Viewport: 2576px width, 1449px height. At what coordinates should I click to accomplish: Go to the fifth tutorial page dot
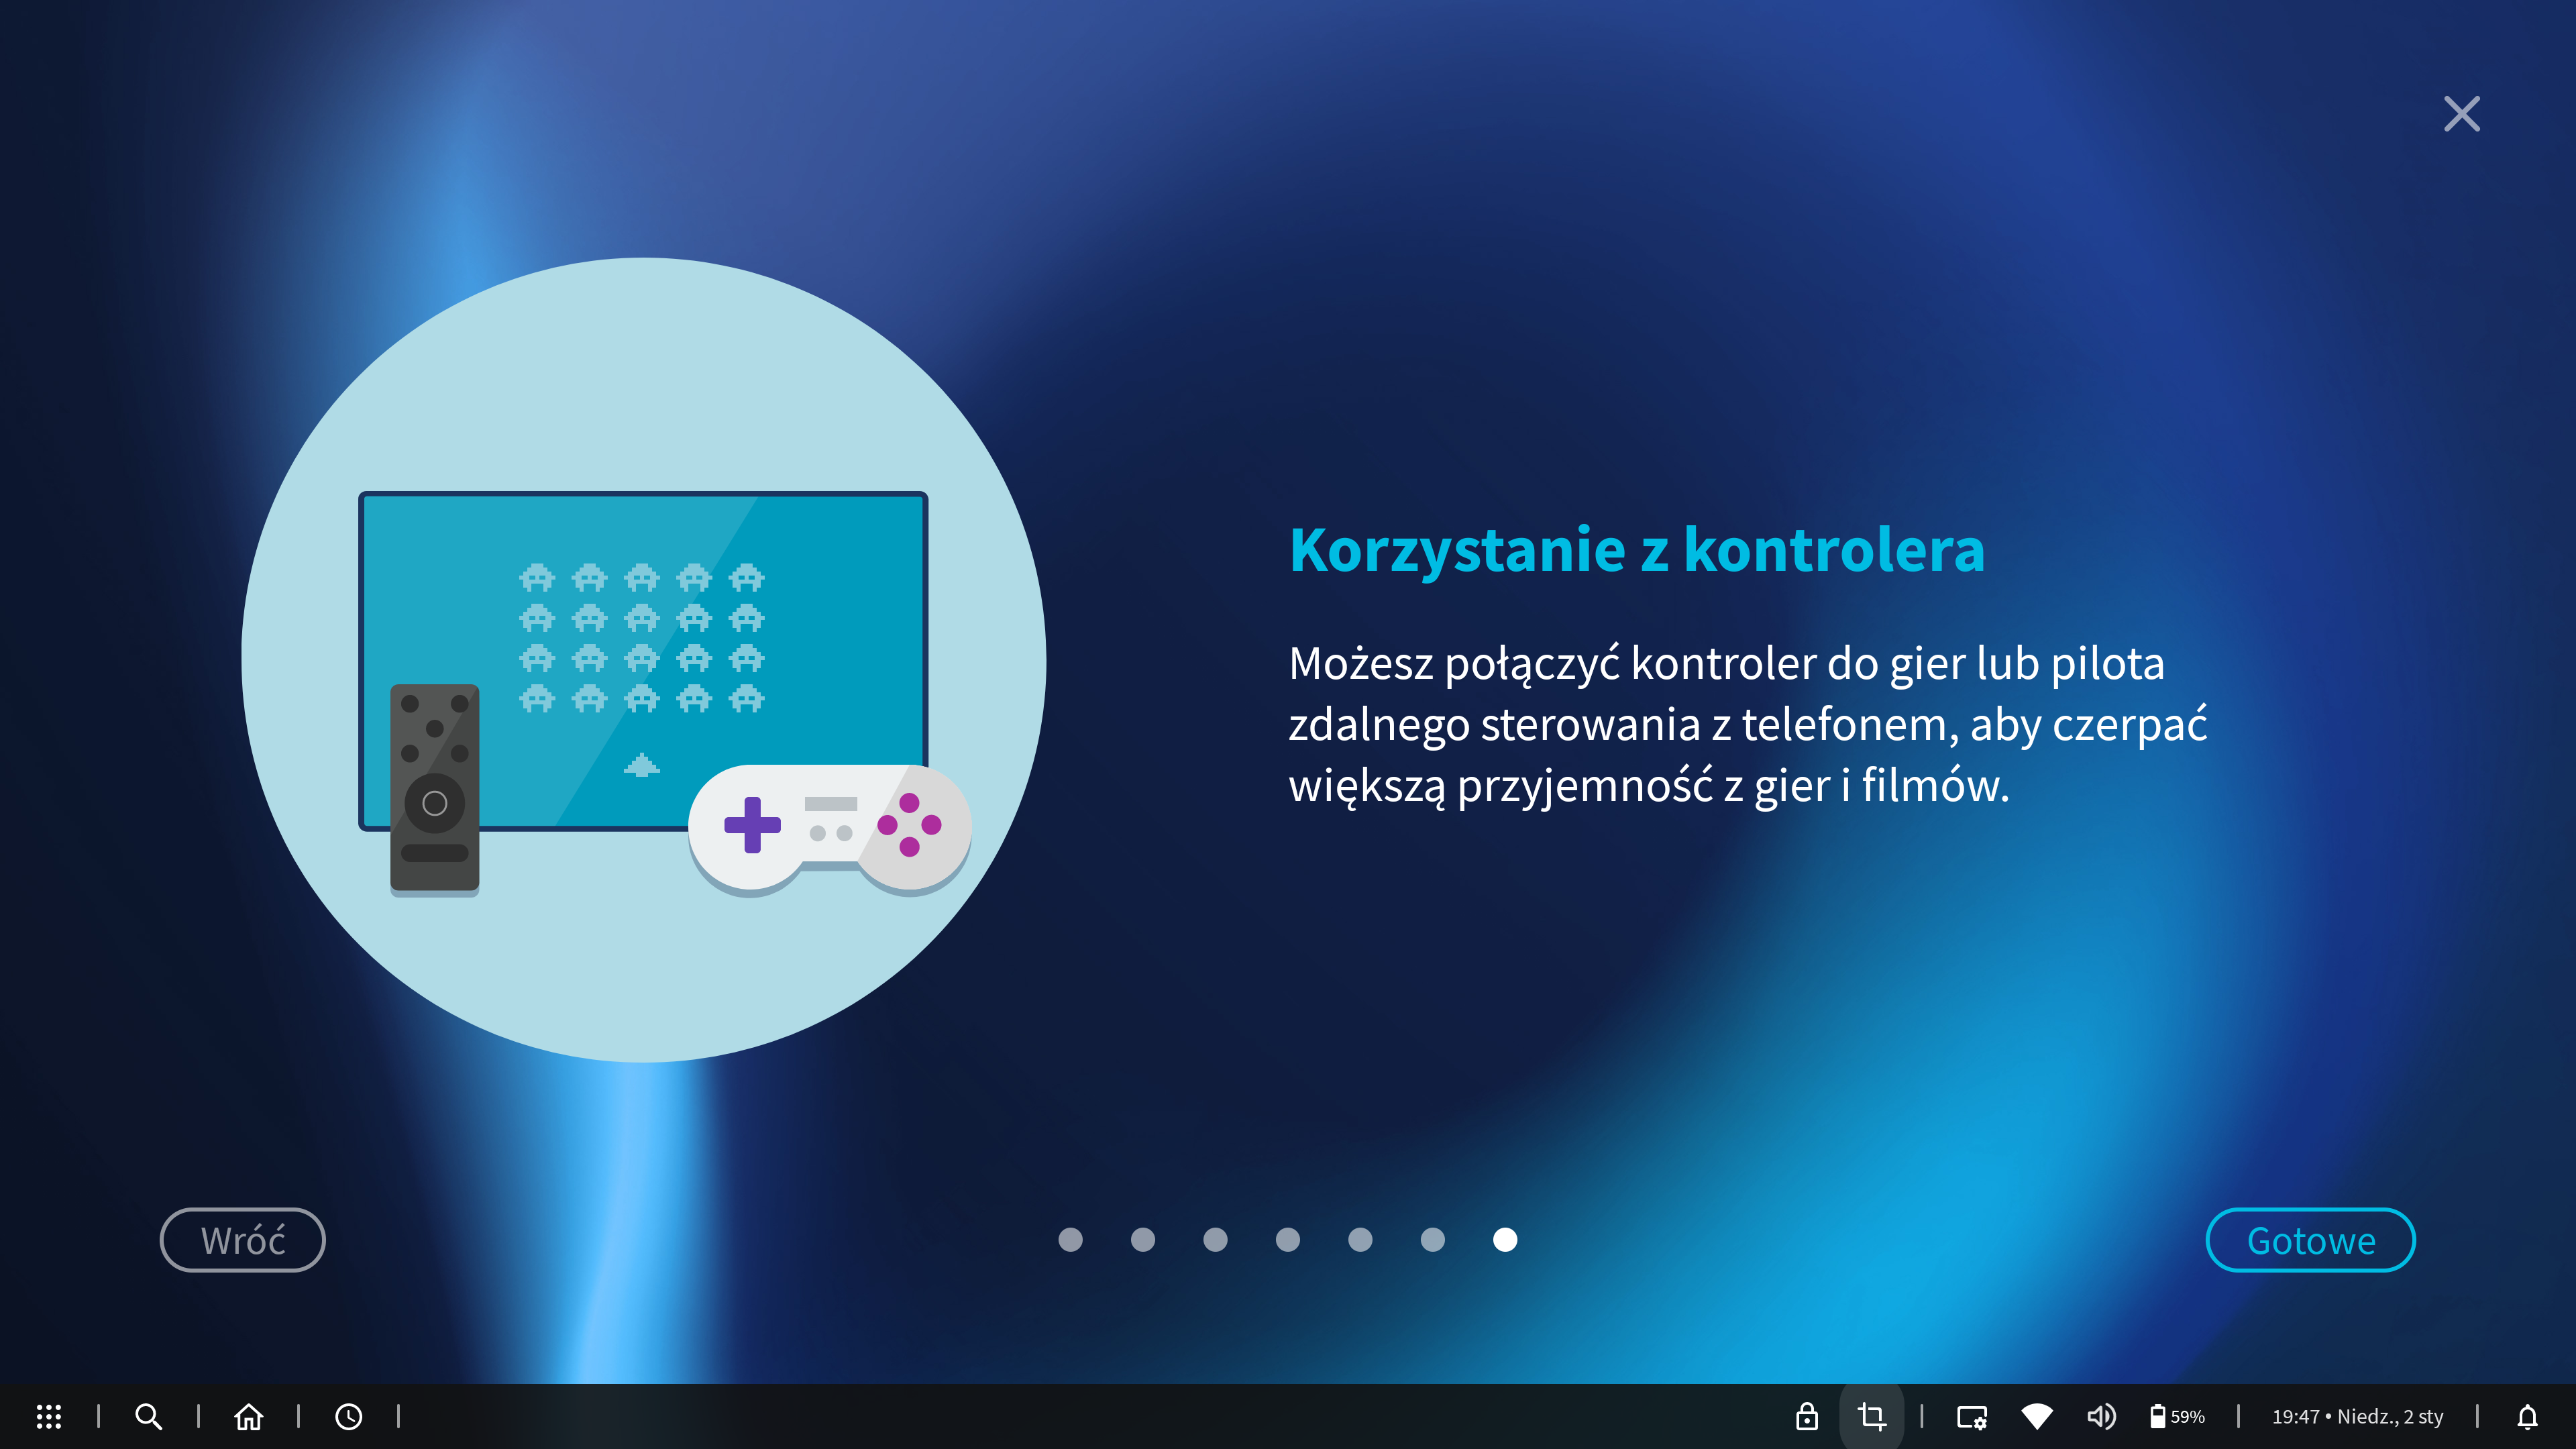[1360, 1240]
